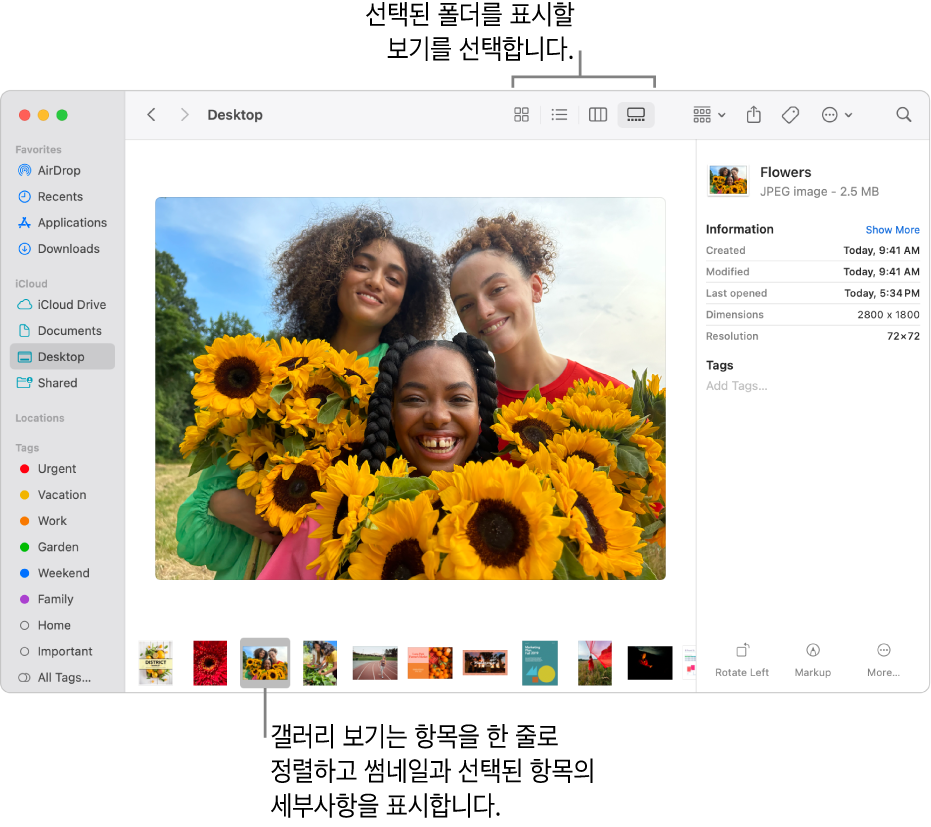931x827 pixels.
Task: Click Show More in Information
Action: pos(892,230)
